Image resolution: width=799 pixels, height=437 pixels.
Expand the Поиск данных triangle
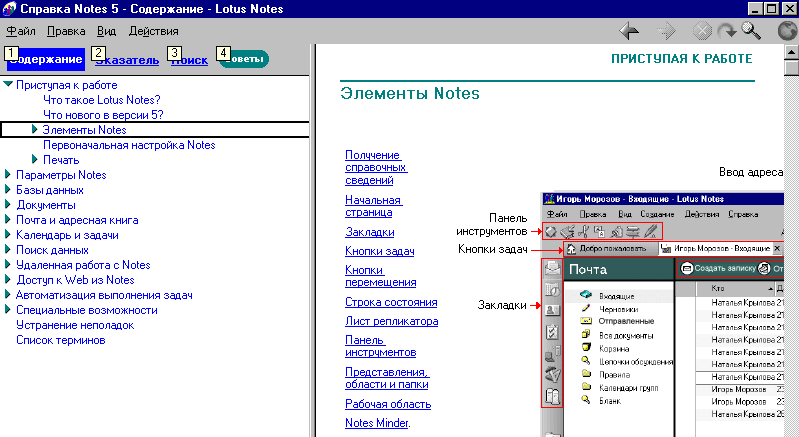tap(8, 250)
